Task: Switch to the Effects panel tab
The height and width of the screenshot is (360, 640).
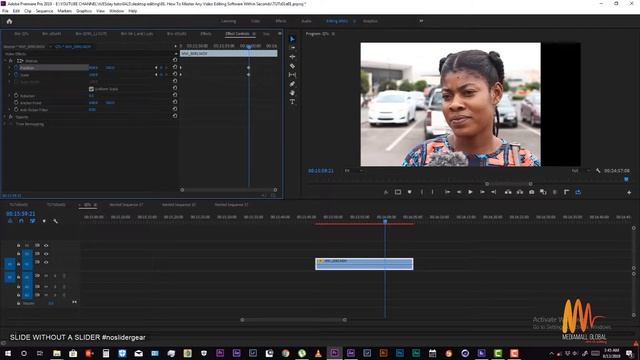Action: 206,34
